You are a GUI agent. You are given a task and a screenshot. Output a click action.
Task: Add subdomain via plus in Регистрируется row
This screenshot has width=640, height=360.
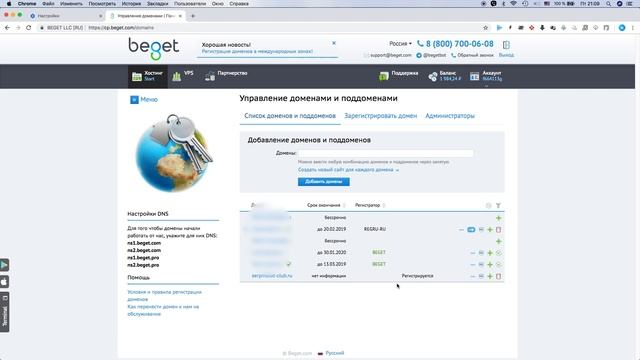490,276
